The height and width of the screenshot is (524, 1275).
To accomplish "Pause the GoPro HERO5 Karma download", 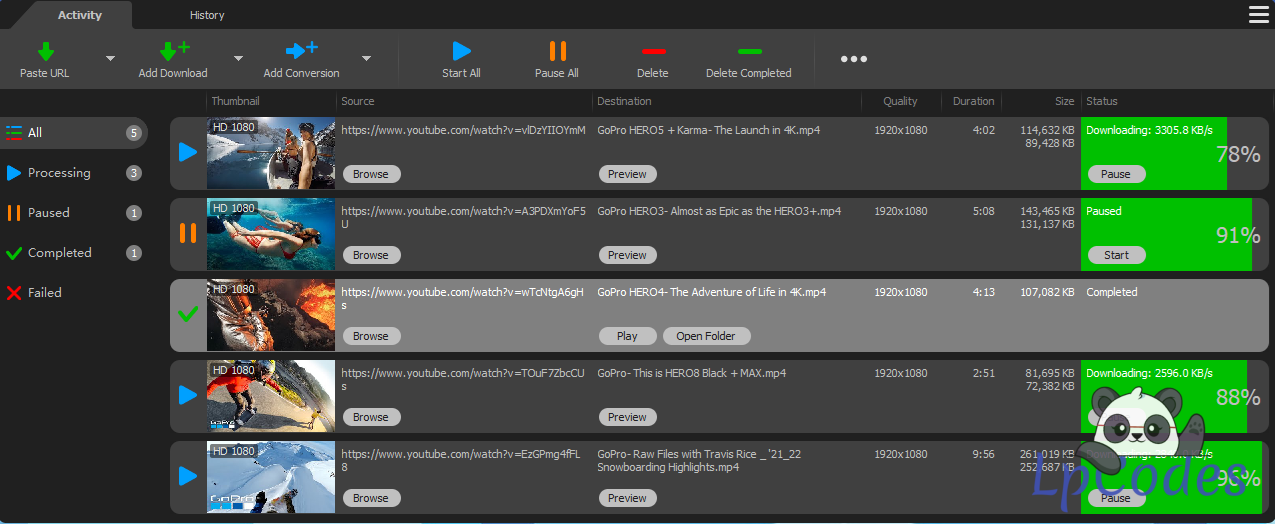I will tap(1115, 174).
